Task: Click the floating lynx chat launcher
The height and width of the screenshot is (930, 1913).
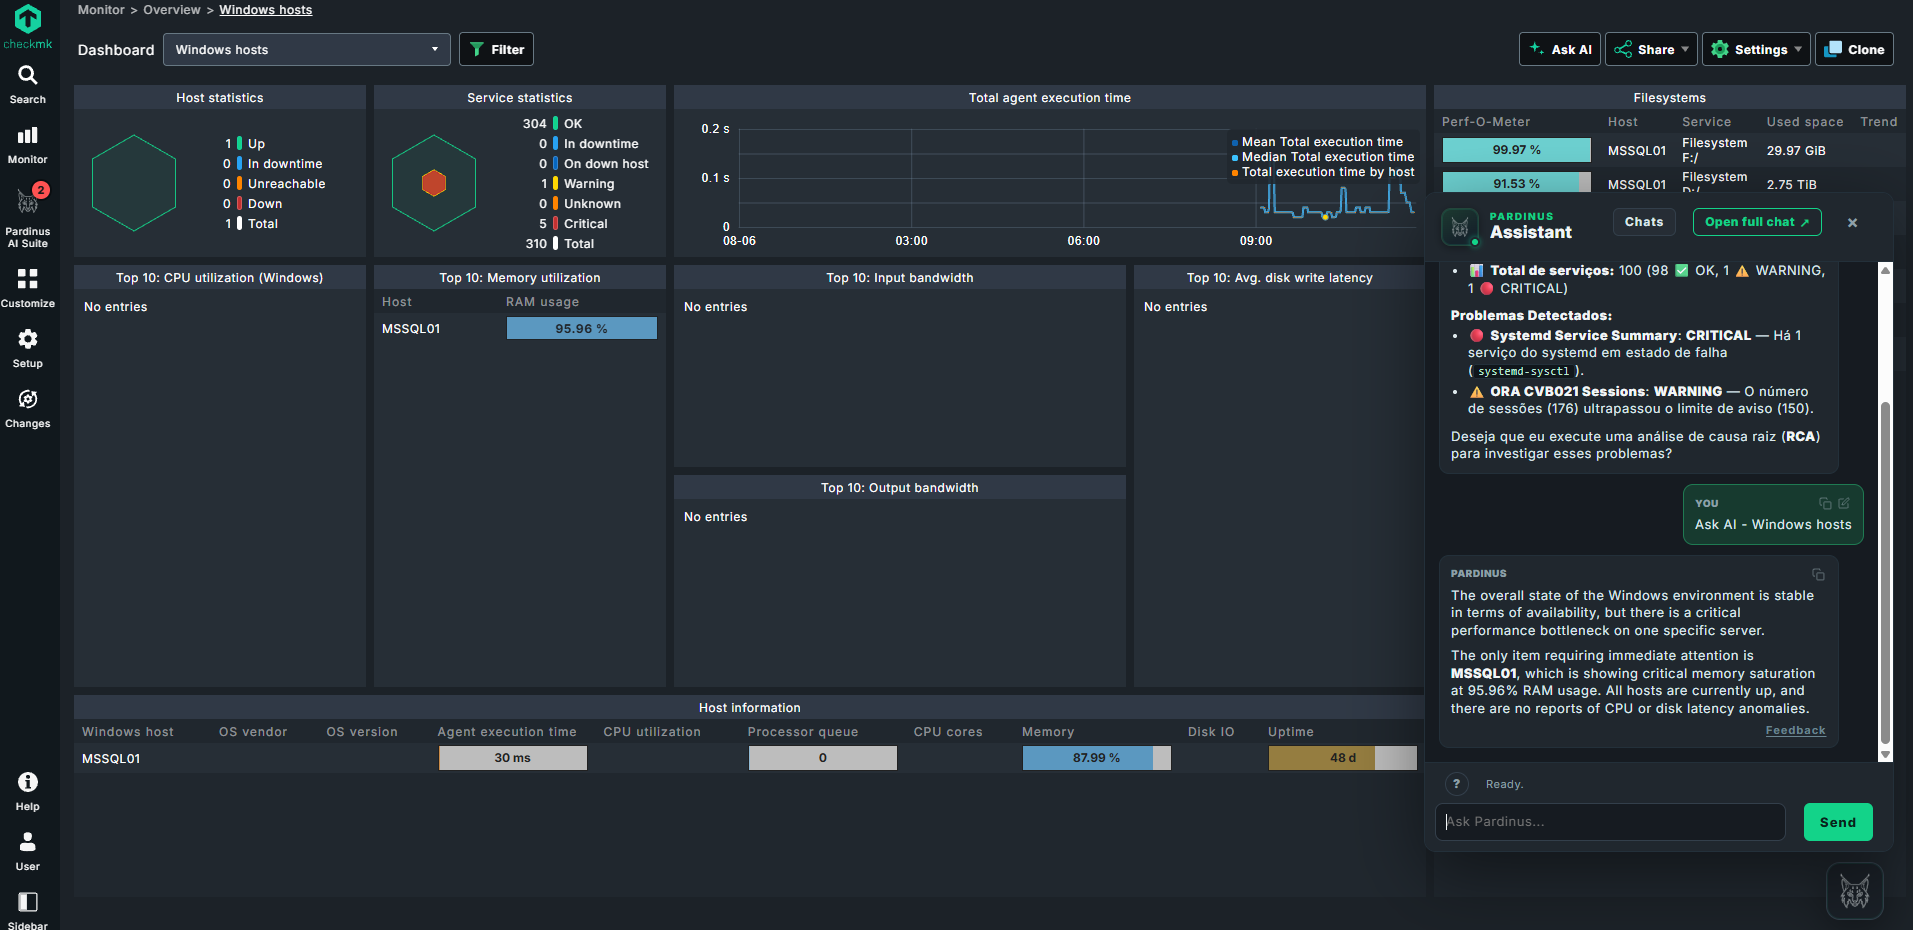Action: pyautogui.click(x=1855, y=891)
